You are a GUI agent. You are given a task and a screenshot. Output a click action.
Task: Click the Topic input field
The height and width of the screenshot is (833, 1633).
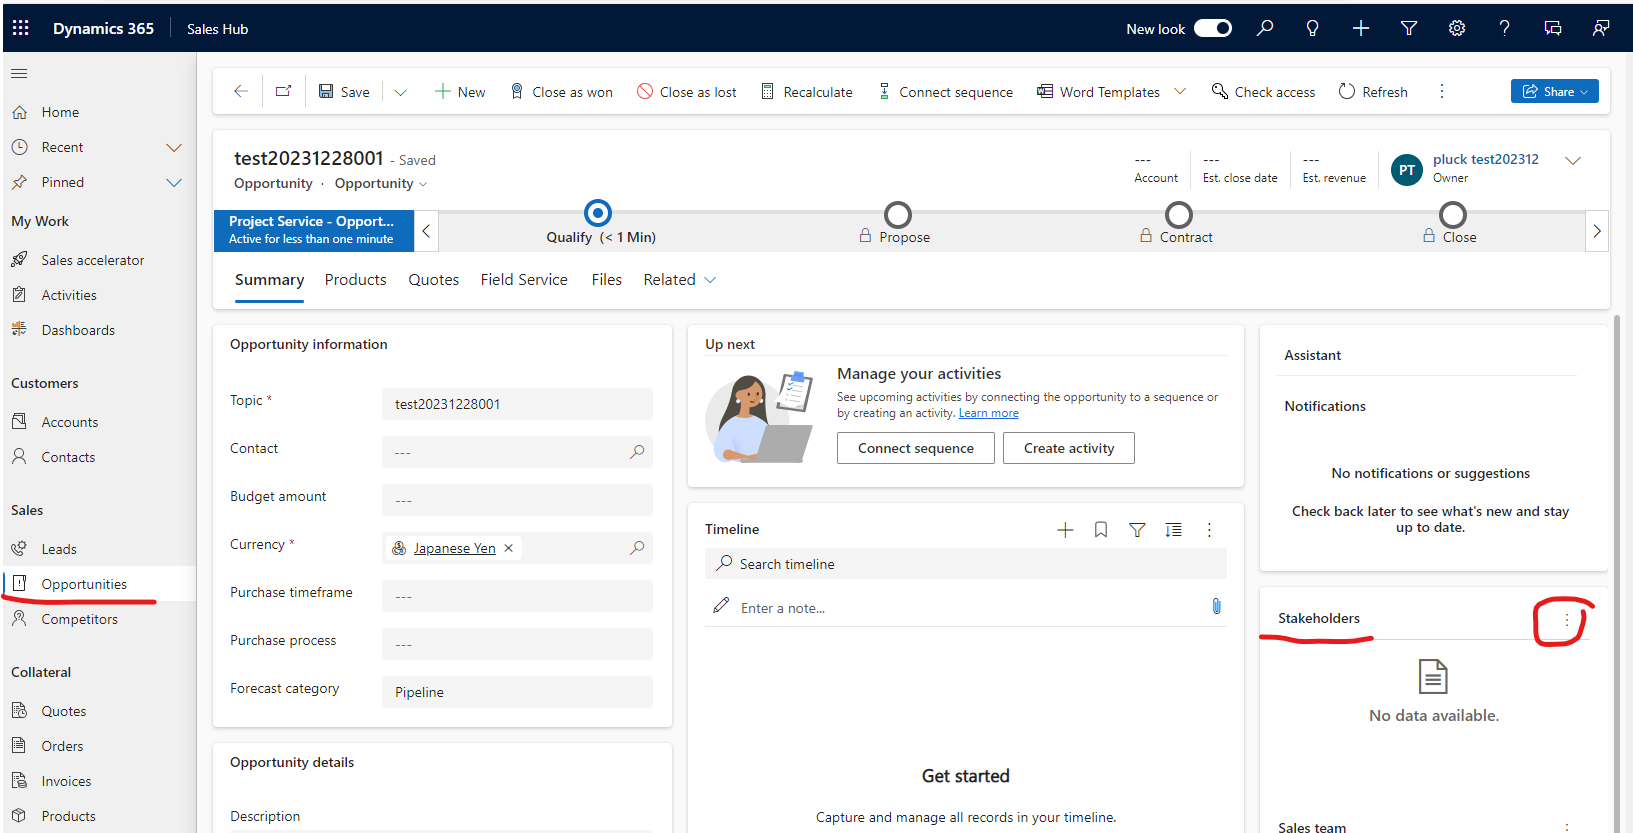click(517, 404)
